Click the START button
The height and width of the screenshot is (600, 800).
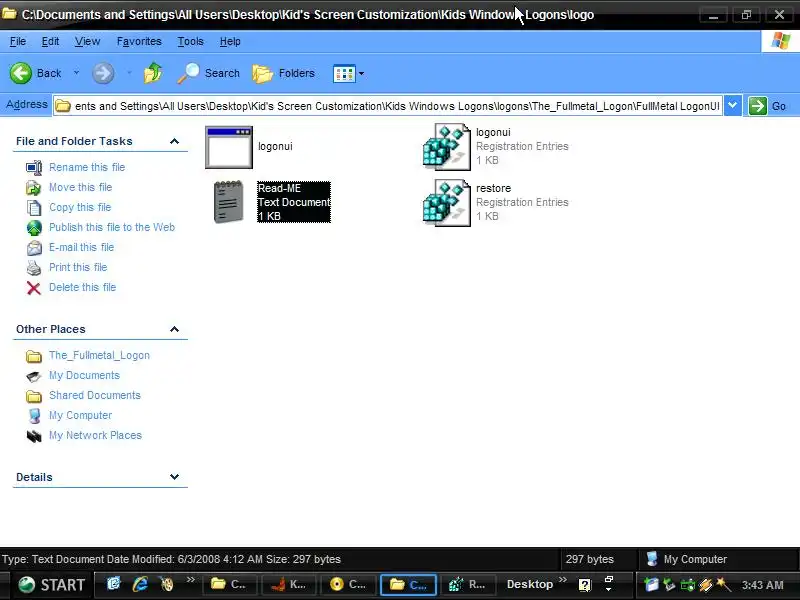[51, 585]
